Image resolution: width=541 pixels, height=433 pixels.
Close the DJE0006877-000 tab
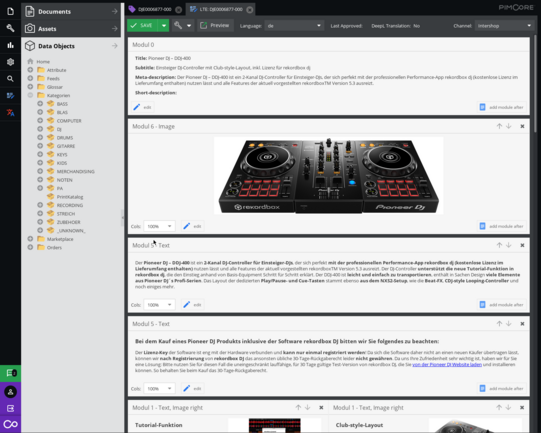178,9
